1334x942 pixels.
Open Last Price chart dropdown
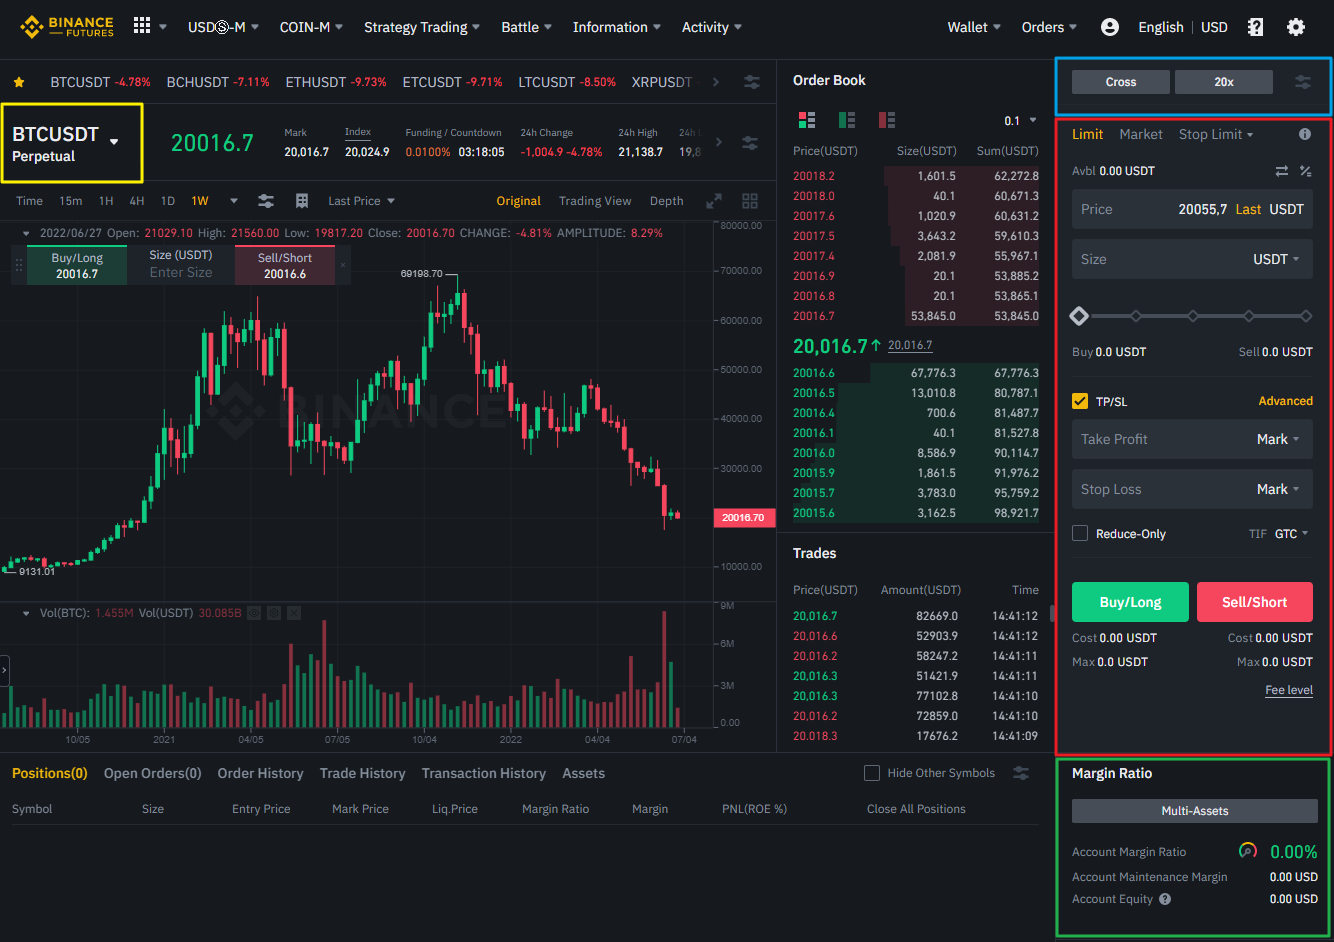pyautogui.click(x=361, y=201)
